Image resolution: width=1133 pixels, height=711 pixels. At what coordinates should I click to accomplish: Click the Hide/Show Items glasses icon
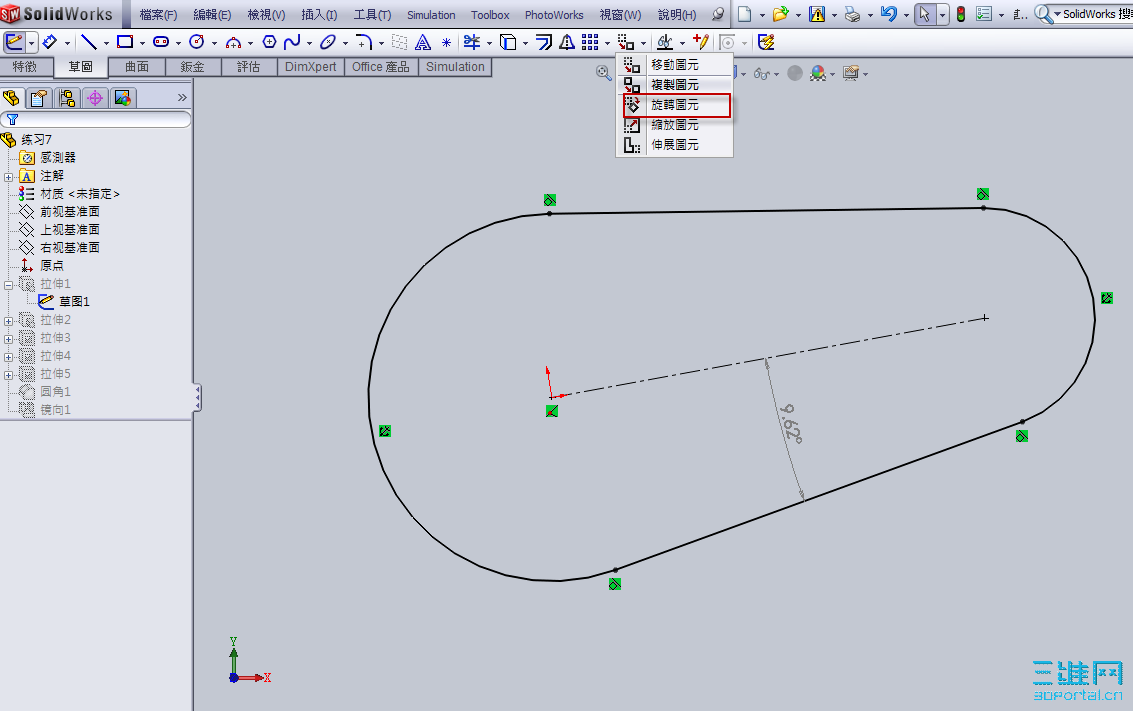click(x=762, y=73)
